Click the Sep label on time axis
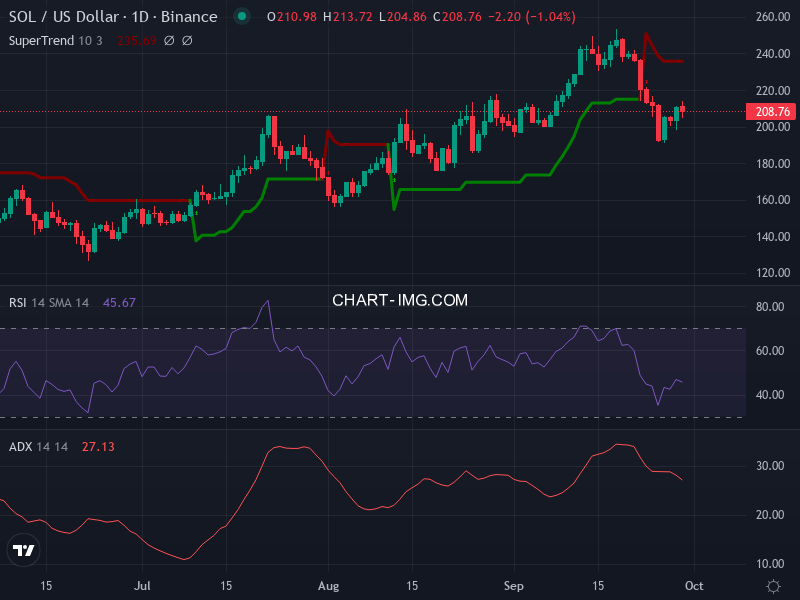This screenshot has height=600, width=800. (x=513, y=585)
